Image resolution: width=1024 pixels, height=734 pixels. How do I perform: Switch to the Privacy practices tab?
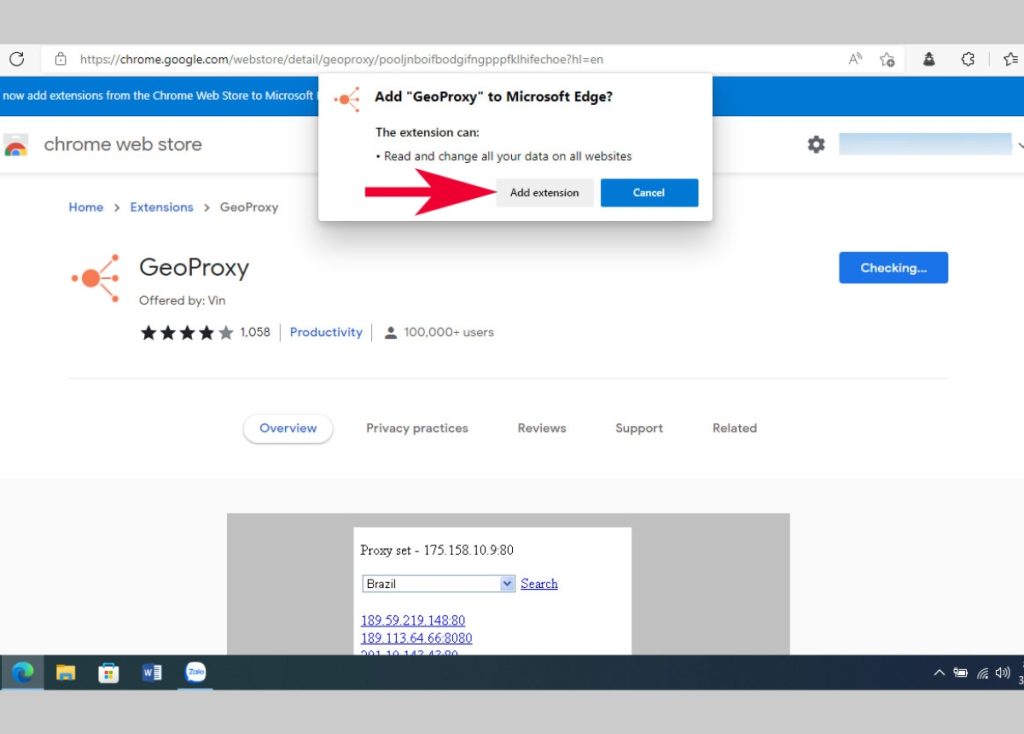click(x=417, y=428)
